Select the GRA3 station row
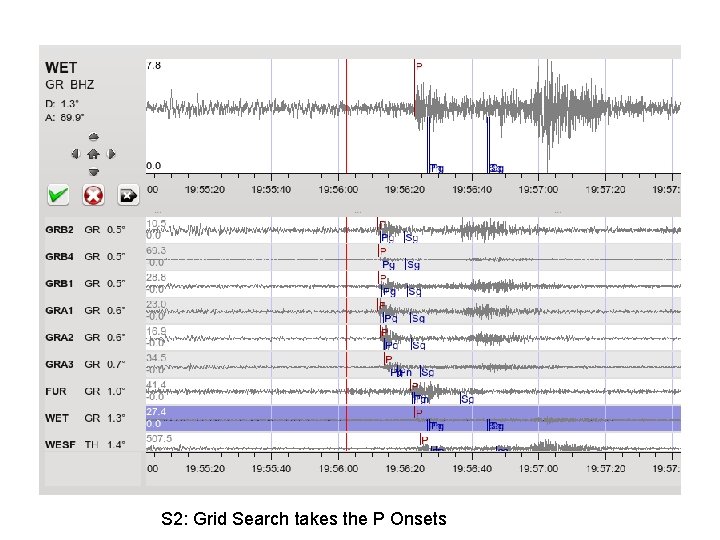Screen dimensions: 720x540 [x=363, y=364]
